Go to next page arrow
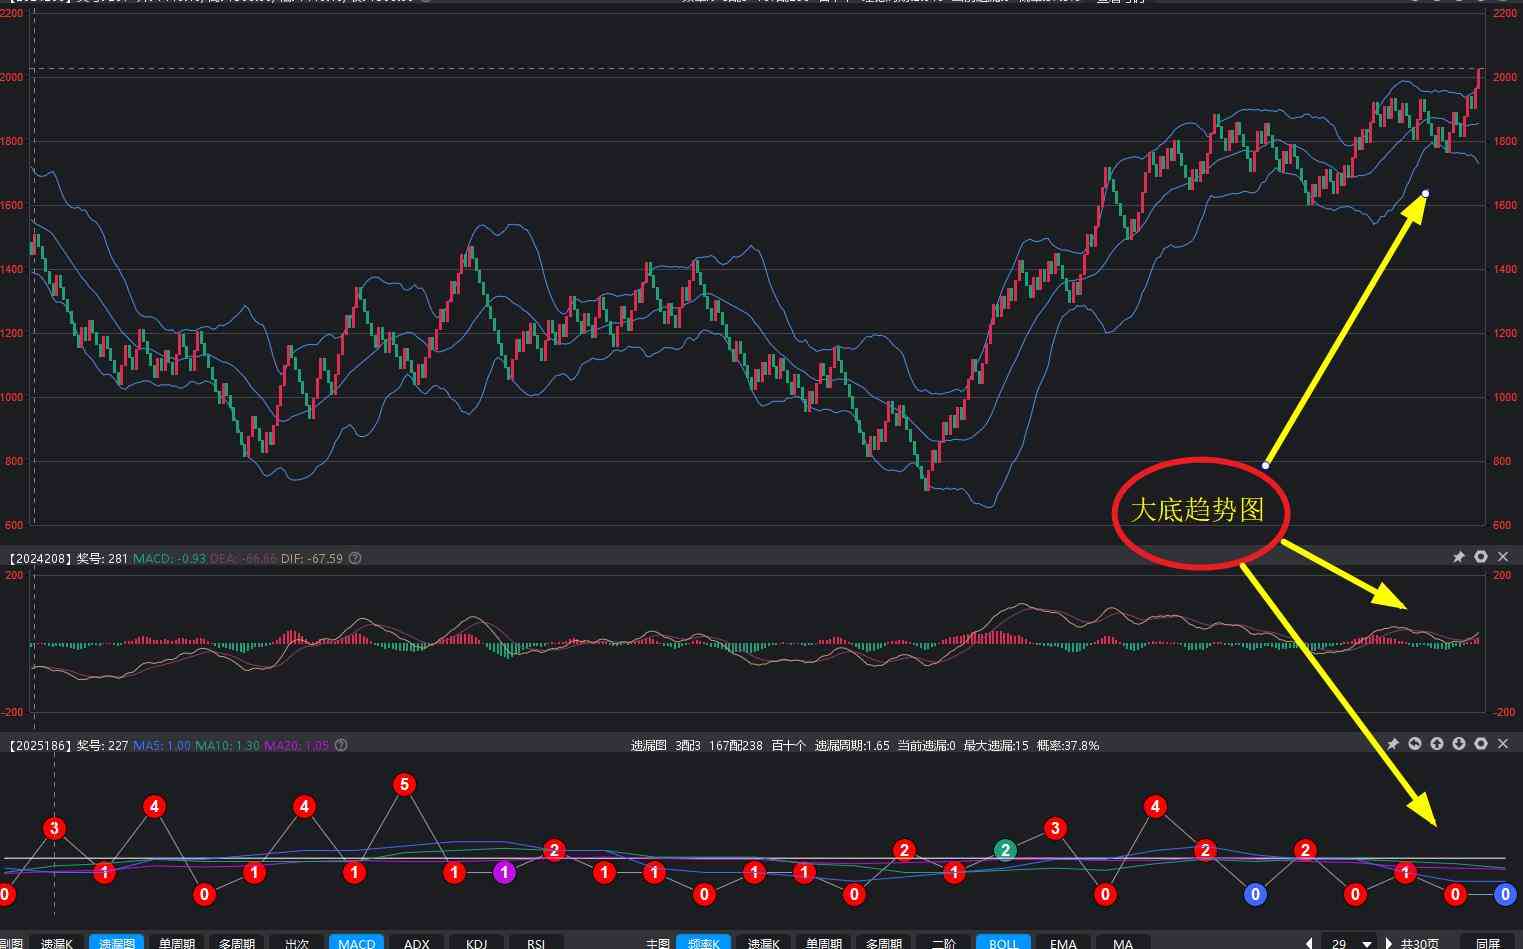 click(1389, 943)
